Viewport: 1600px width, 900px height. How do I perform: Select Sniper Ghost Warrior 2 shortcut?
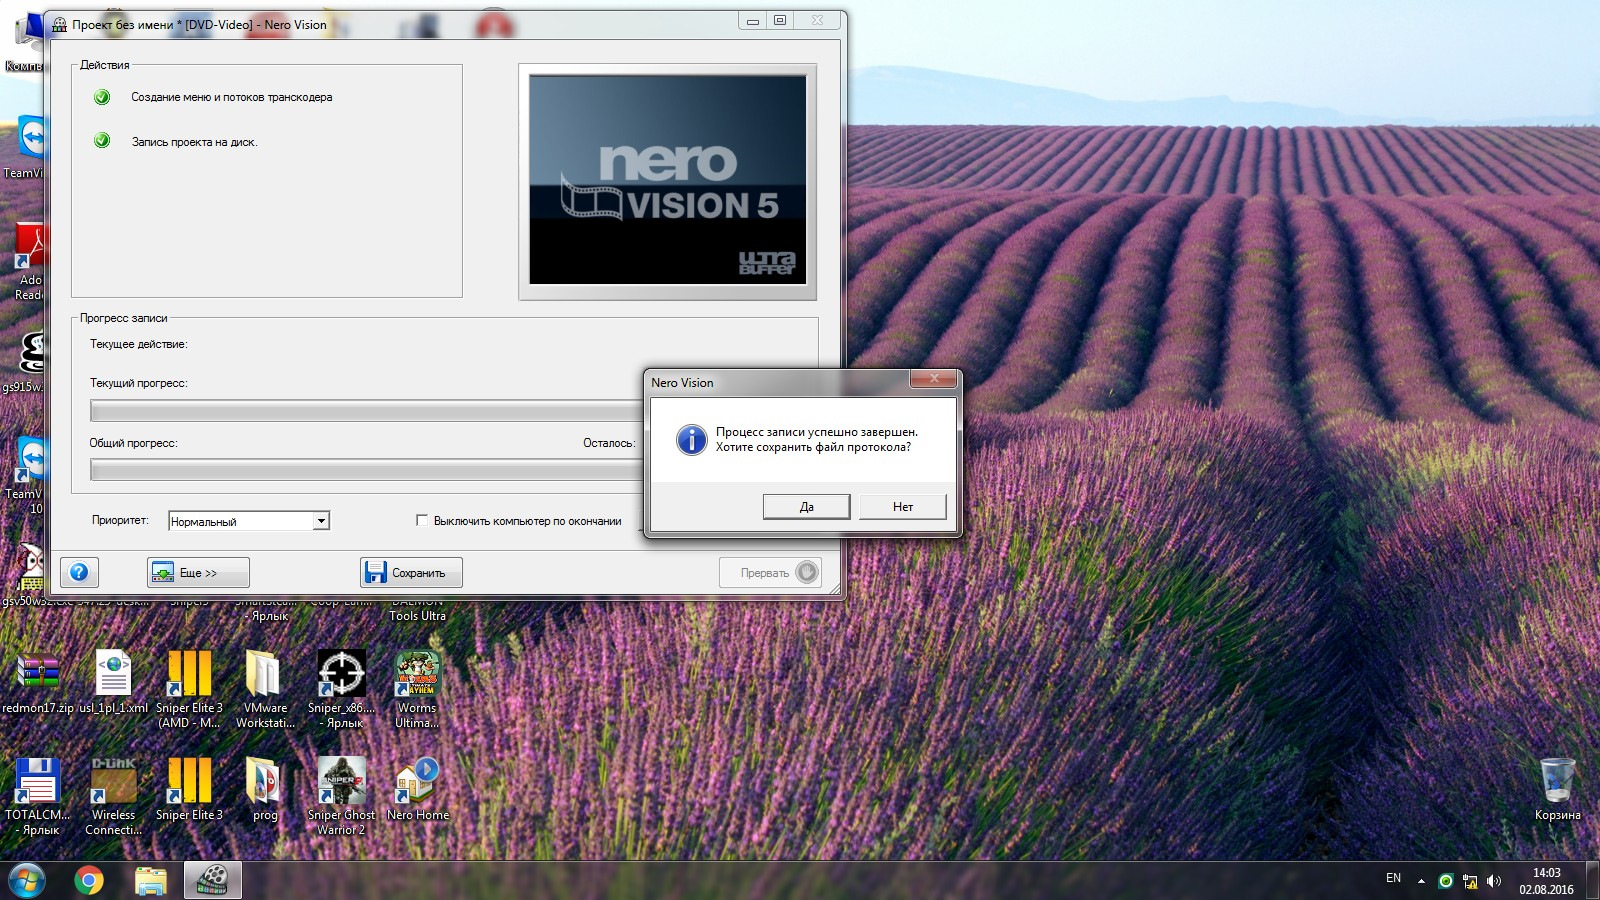pyautogui.click(x=341, y=796)
